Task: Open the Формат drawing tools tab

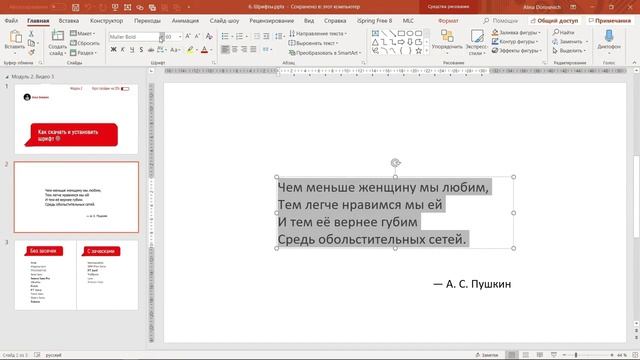Action: click(448, 20)
